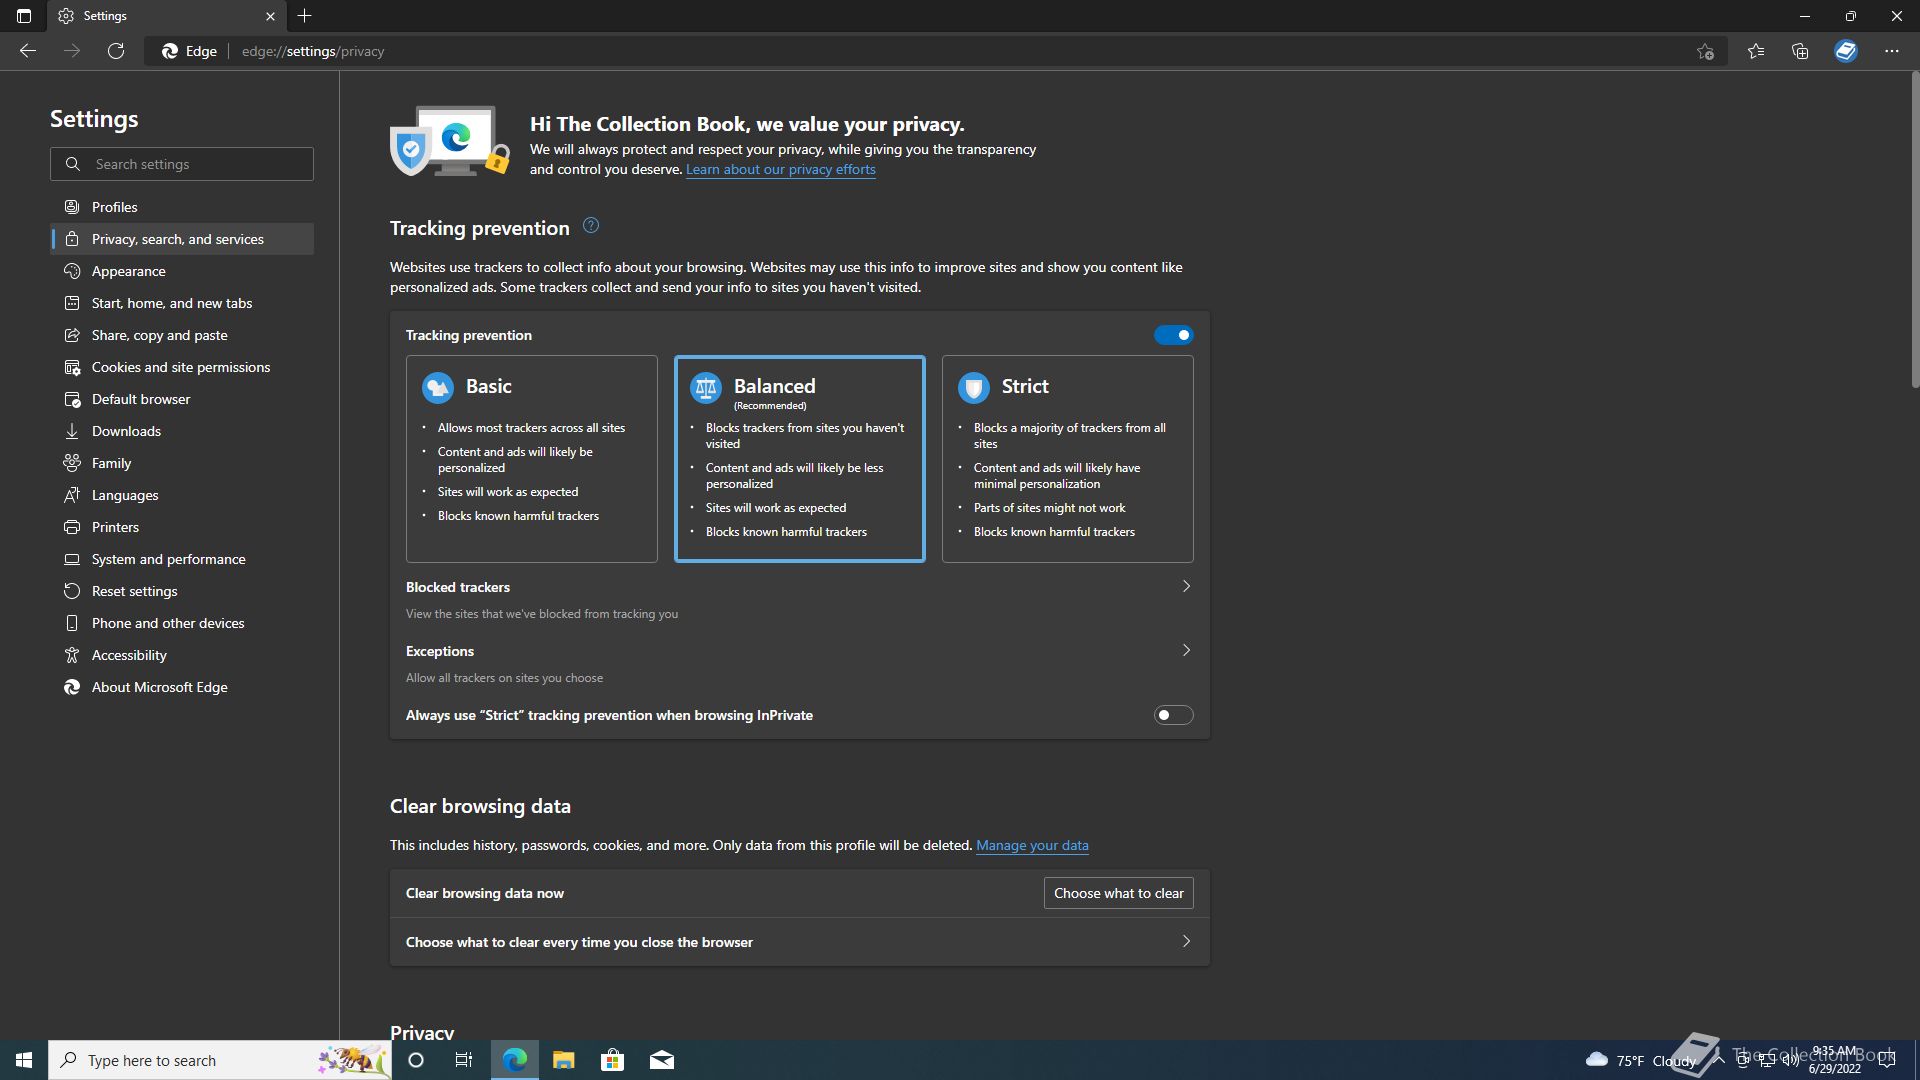Add this page to favorites star
Image resolution: width=1920 pixels, height=1080 pixels.
(x=1705, y=51)
